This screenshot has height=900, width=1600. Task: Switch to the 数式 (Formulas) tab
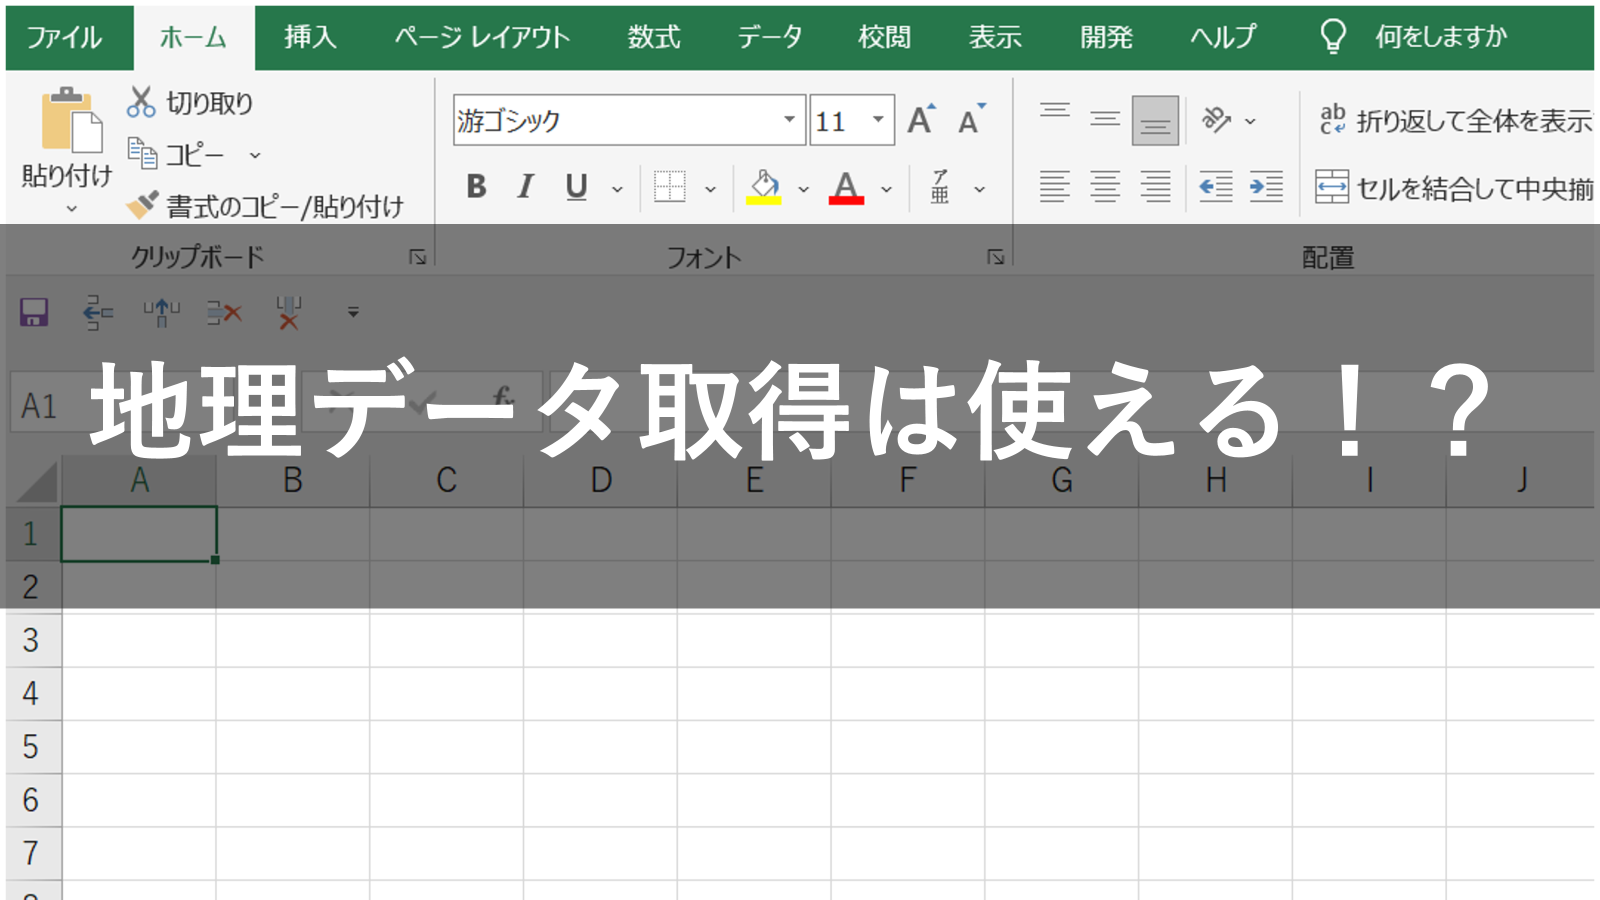[x=654, y=38]
